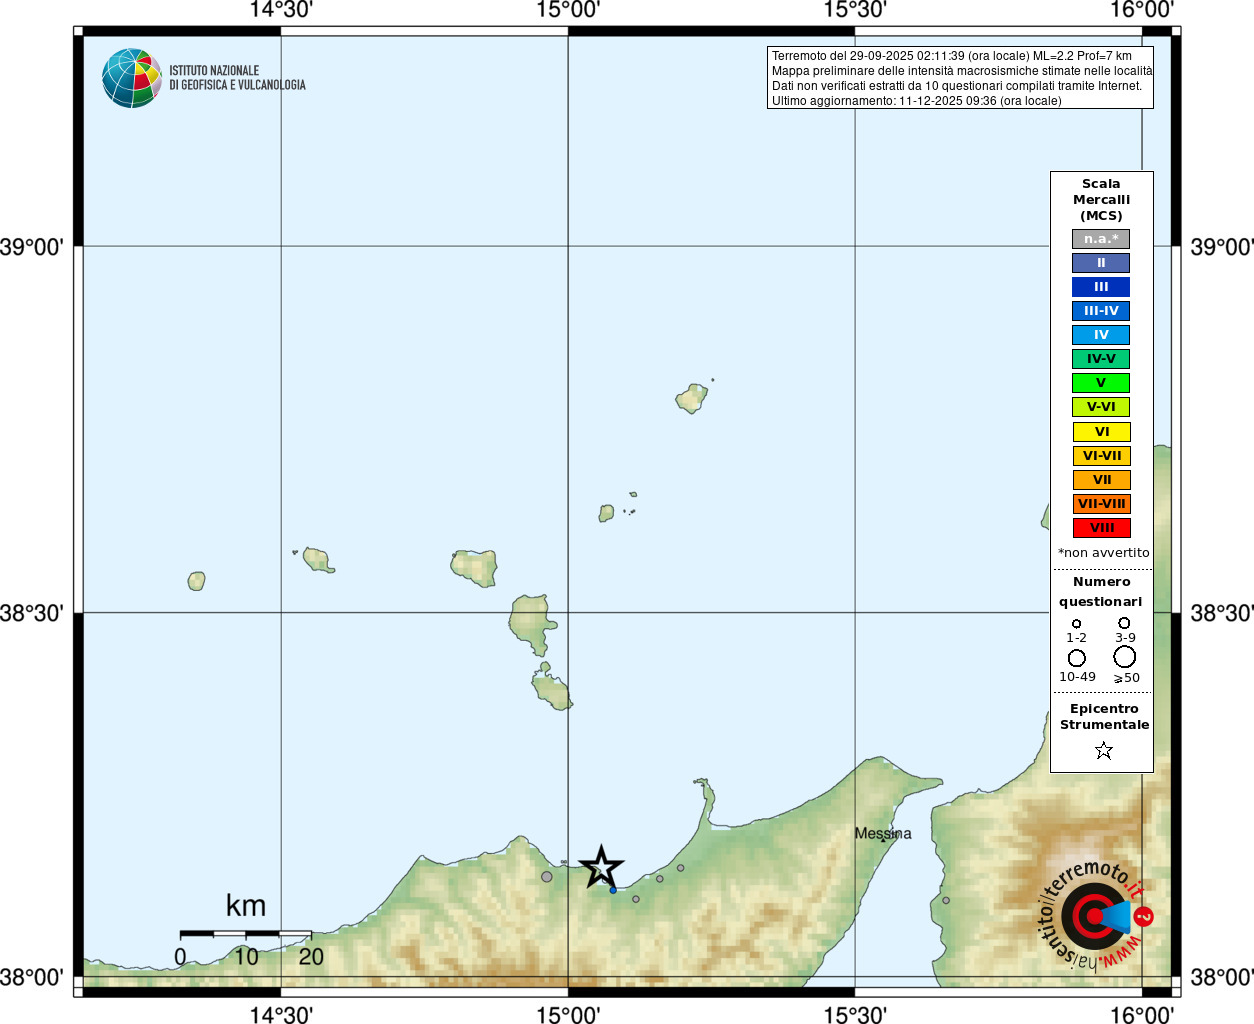Select the gray marker on the Calabria coast
The width and height of the screenshot is (1254, 1024).
pos(946,900)
